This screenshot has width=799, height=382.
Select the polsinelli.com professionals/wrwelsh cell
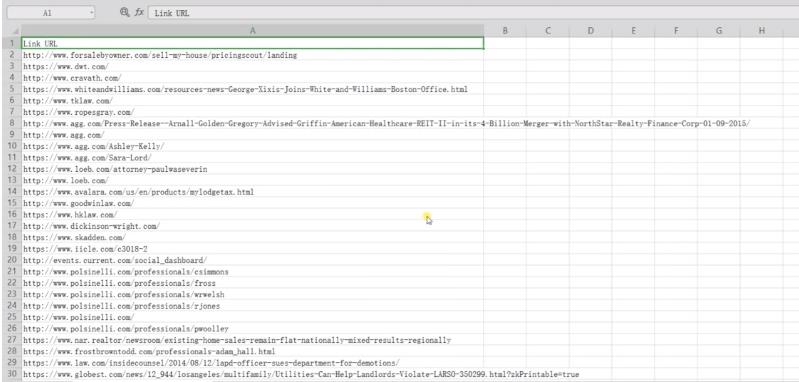252,294
